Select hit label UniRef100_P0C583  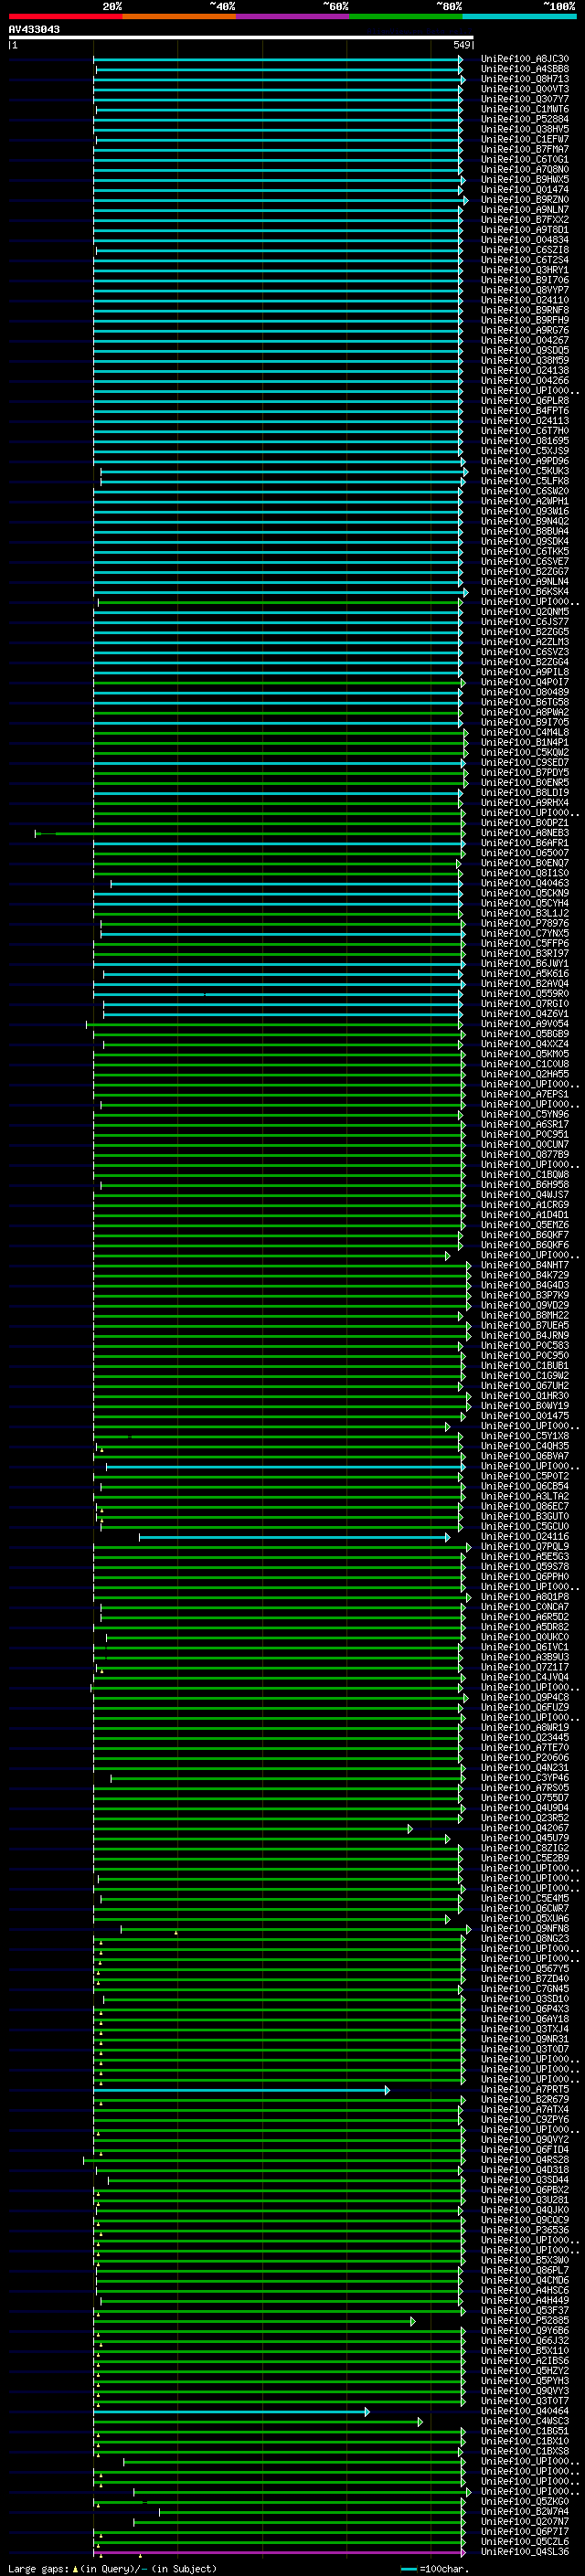point(525,1346)
